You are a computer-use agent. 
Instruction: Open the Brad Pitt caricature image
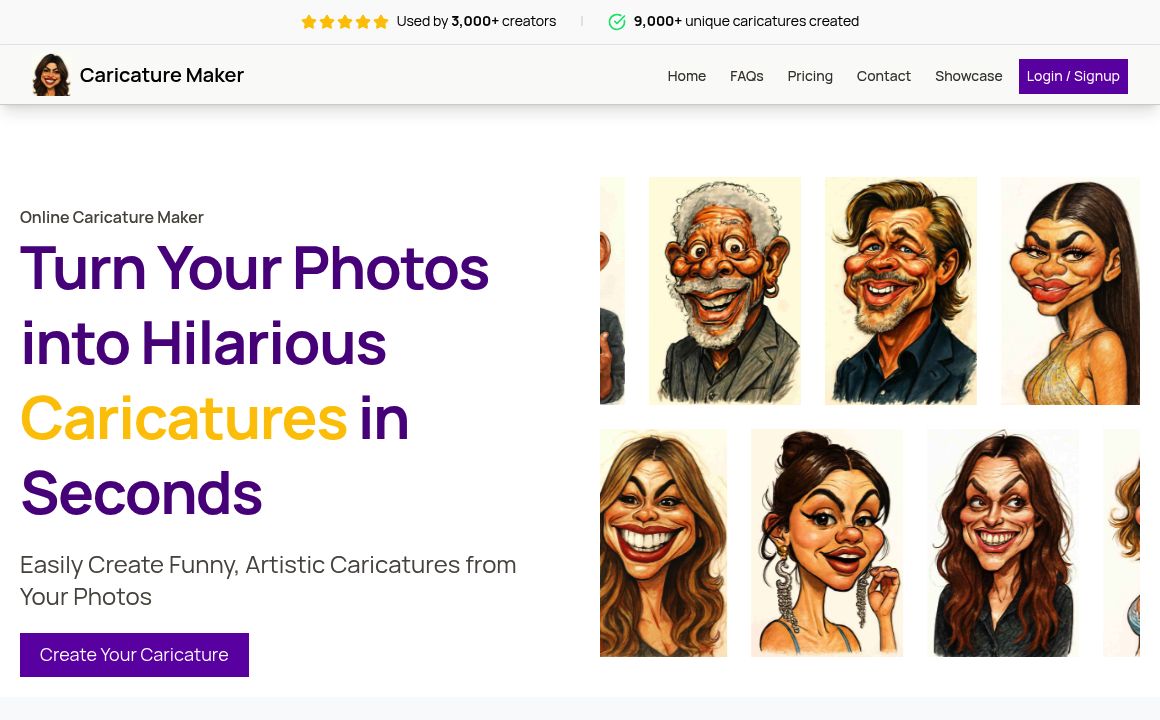tap(900, 290)
